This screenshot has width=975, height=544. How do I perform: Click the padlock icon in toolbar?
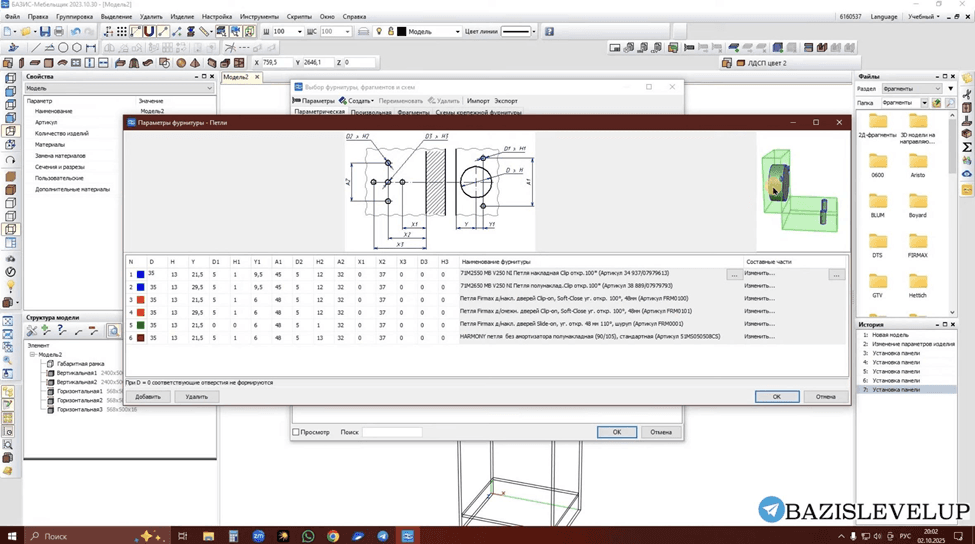390,31
